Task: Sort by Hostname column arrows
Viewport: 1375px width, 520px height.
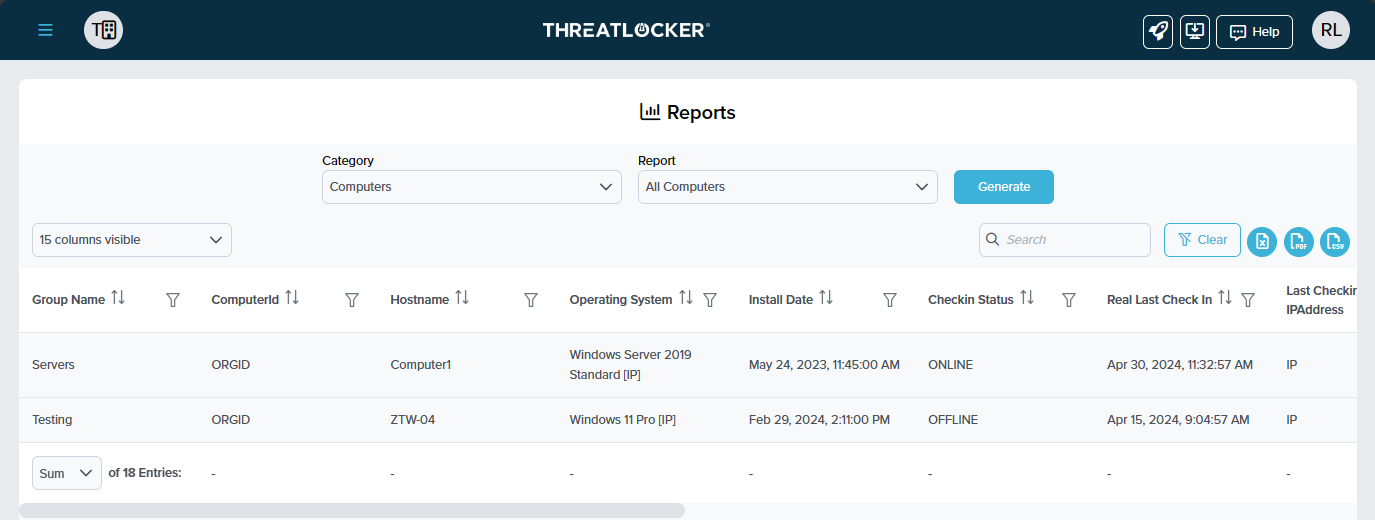Action: 462,298
